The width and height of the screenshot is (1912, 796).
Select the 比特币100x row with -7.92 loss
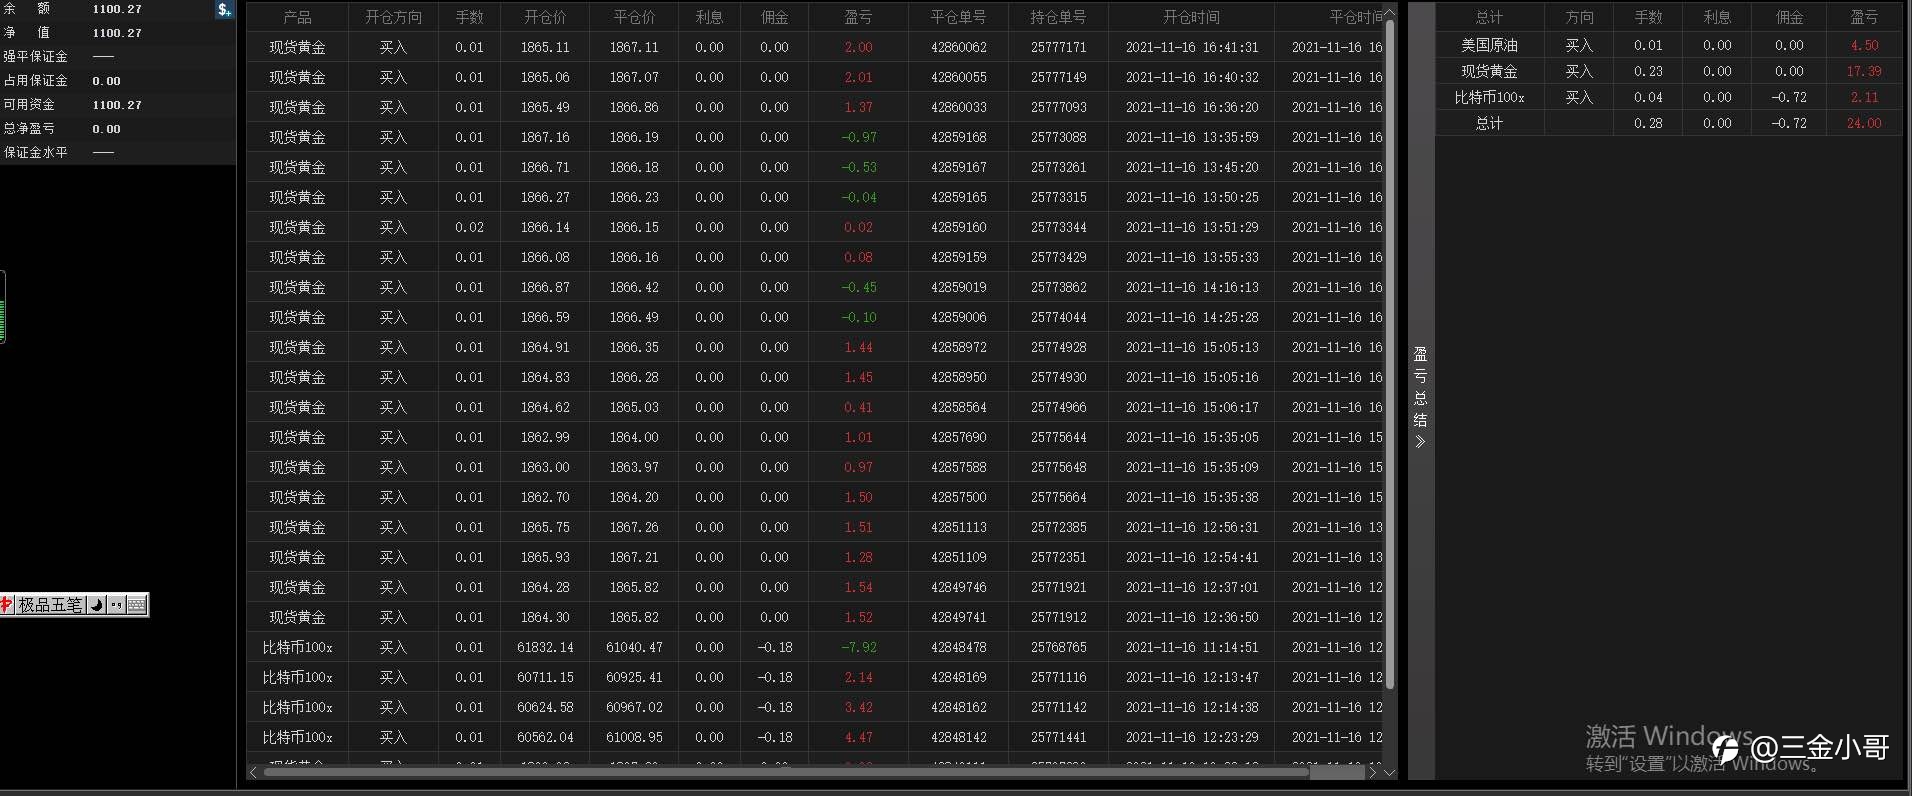[815, 647]
